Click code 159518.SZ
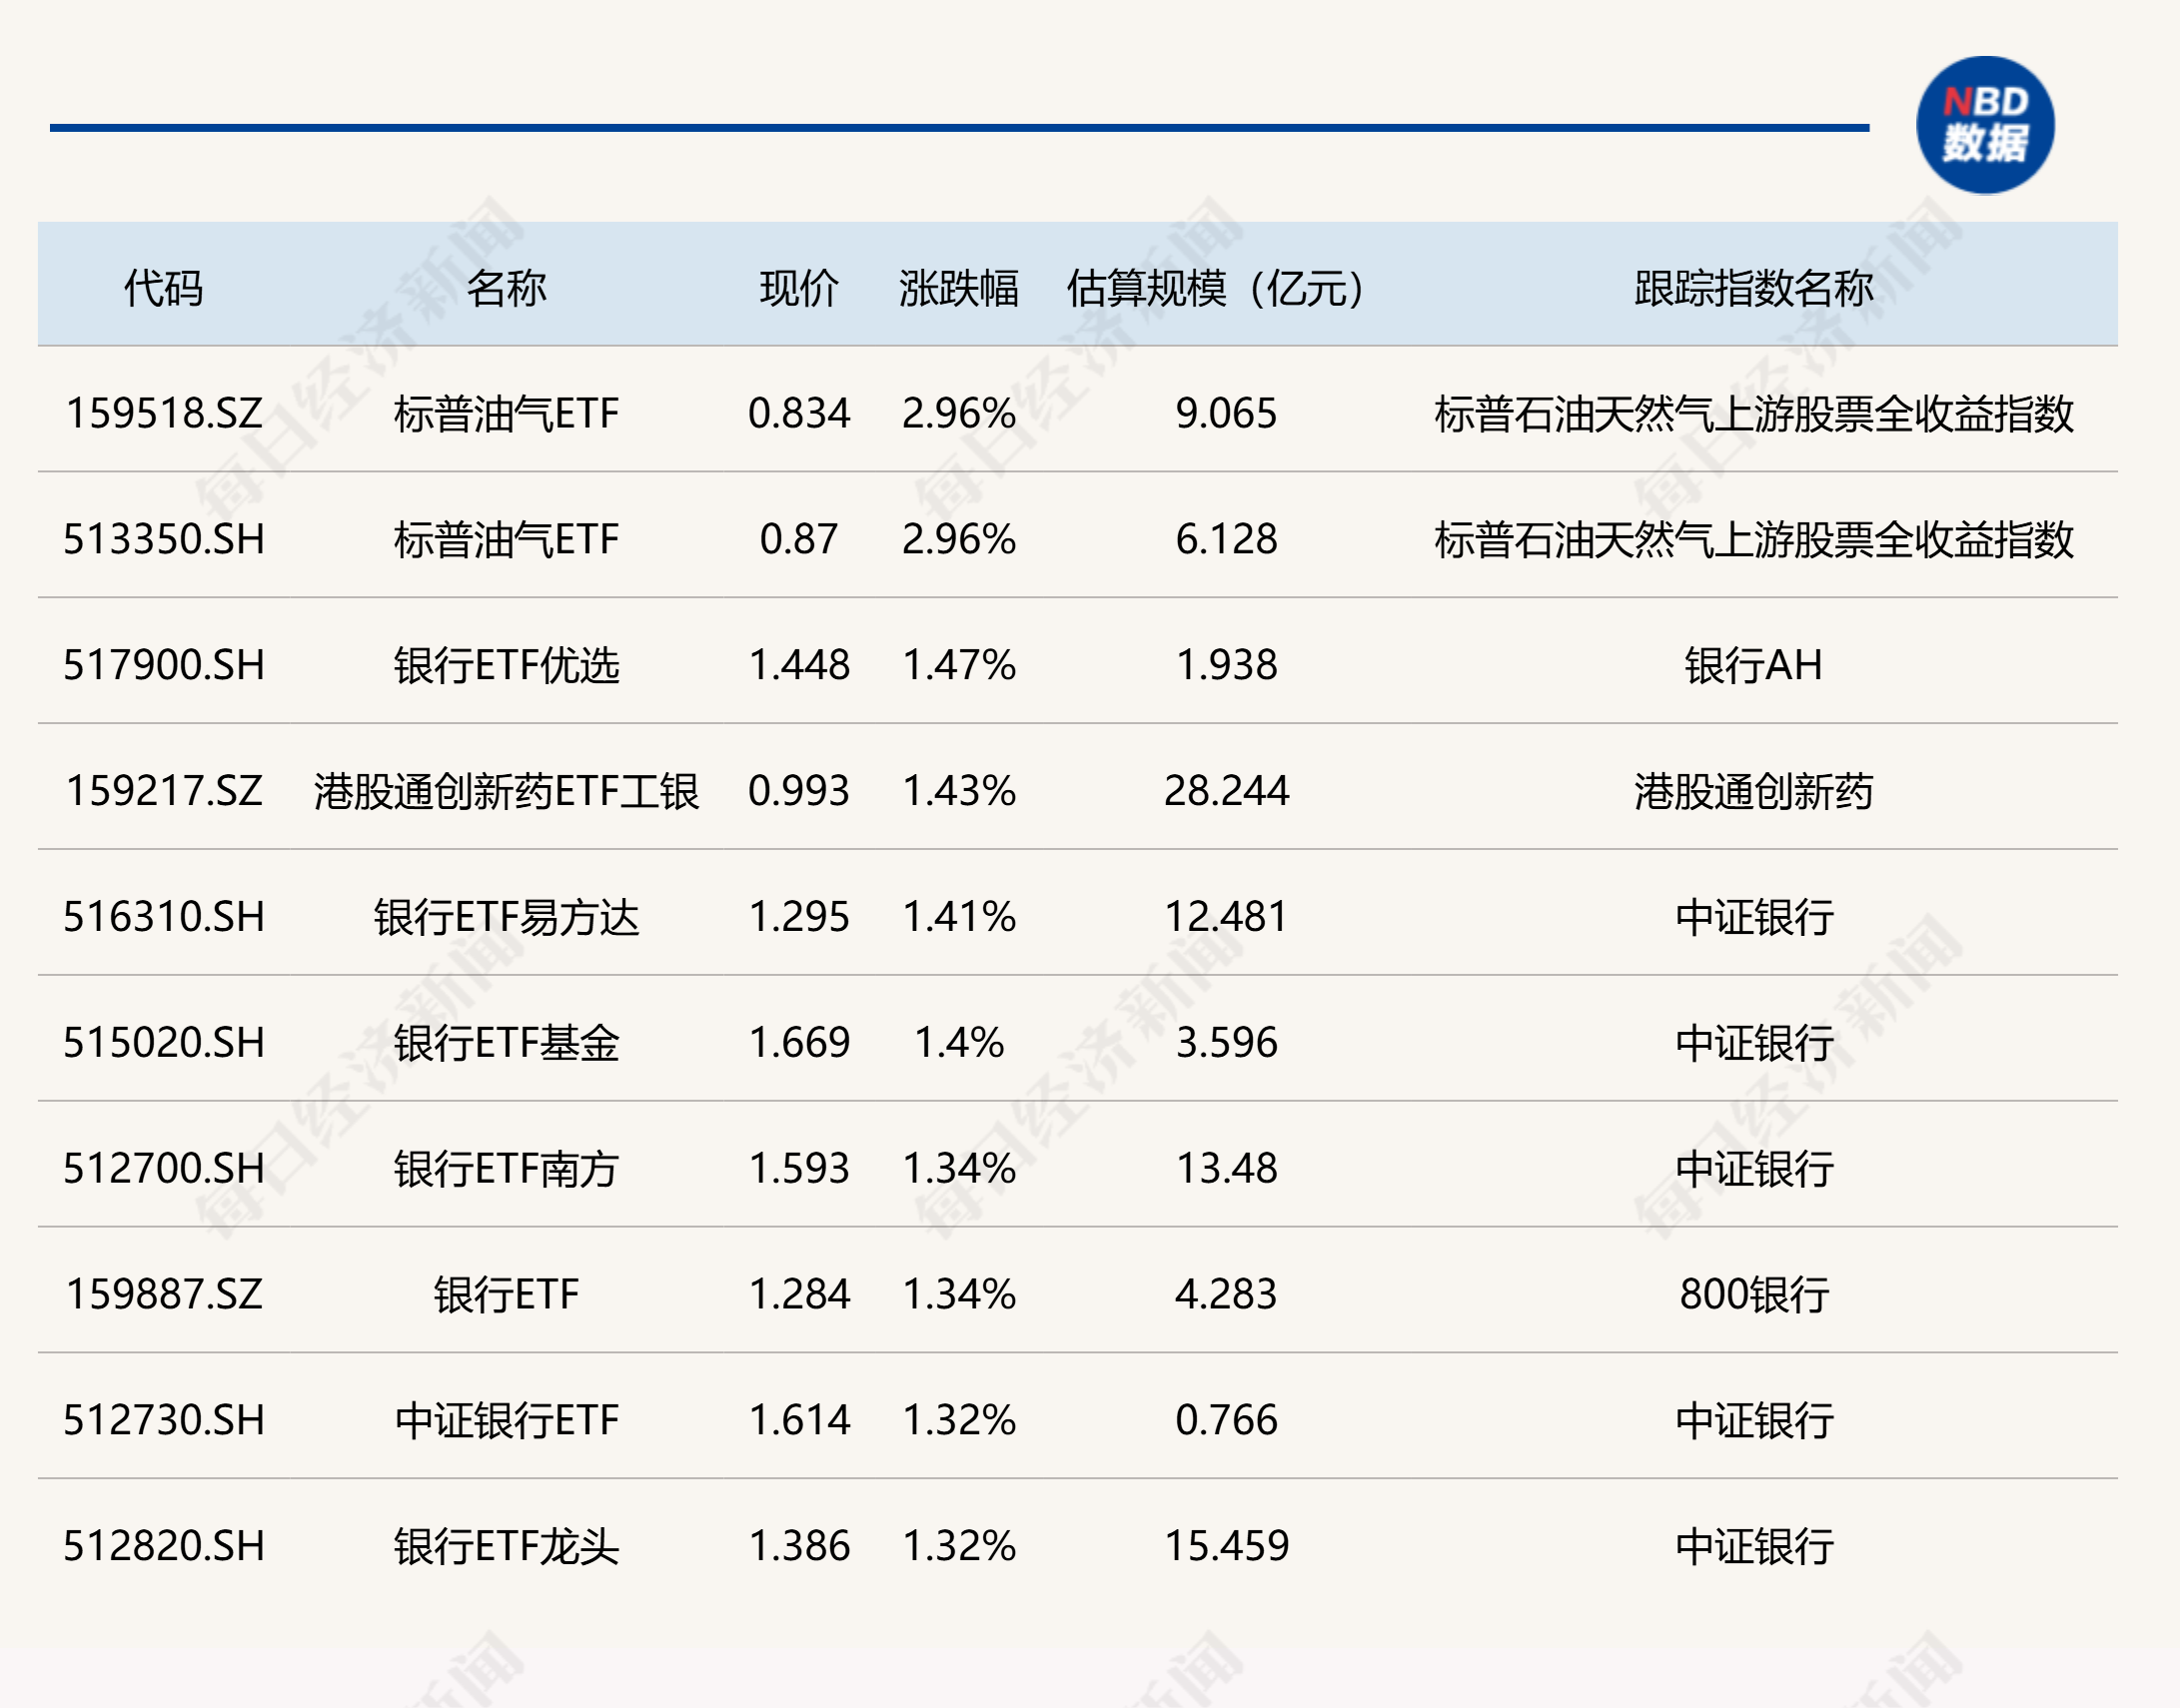 164,413
